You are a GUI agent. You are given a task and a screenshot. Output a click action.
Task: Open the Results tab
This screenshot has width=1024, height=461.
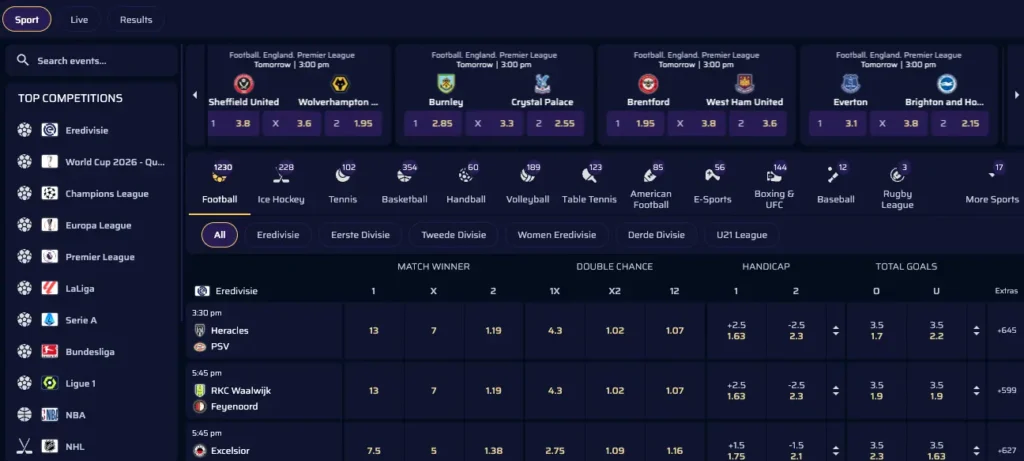click(x=136, y=20)
